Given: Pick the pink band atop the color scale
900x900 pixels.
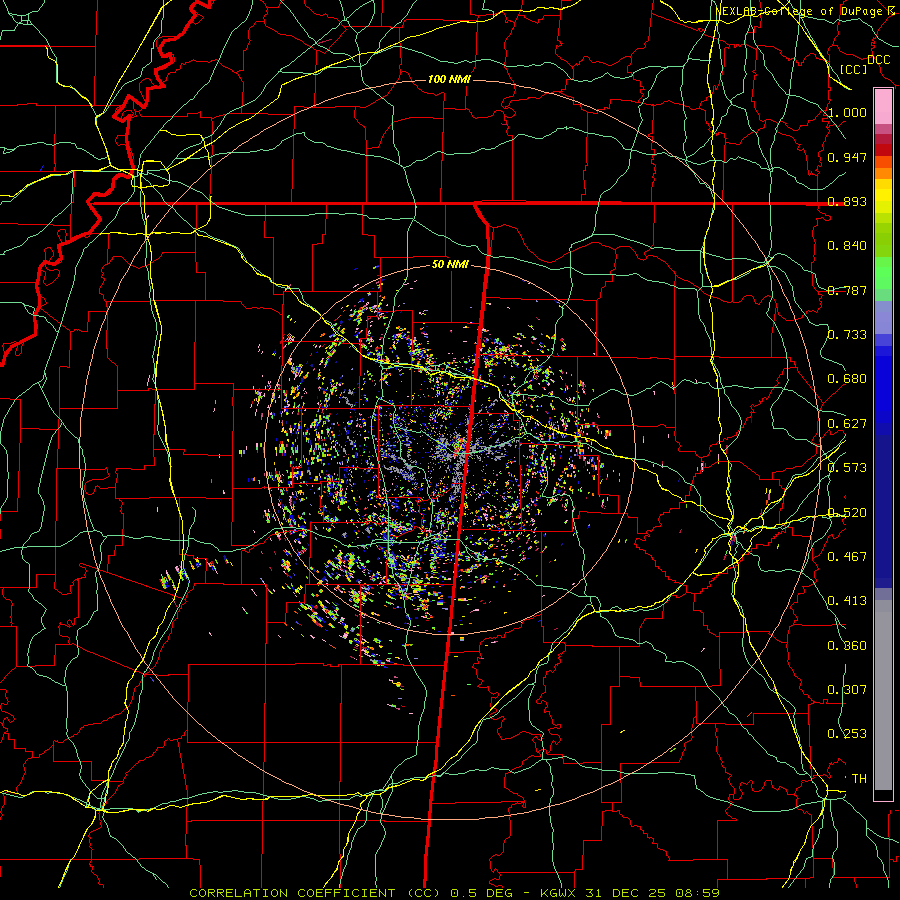Looking at the screenshot, I should click(883, 107).
